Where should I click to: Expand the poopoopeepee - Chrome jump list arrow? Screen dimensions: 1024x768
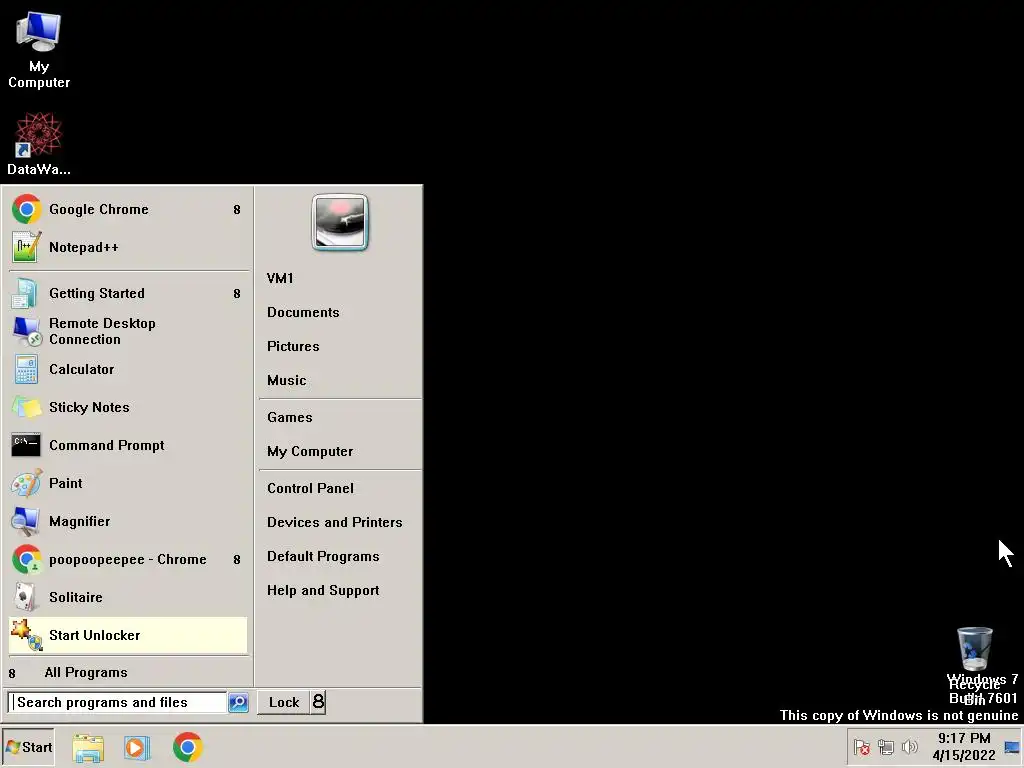237,560
